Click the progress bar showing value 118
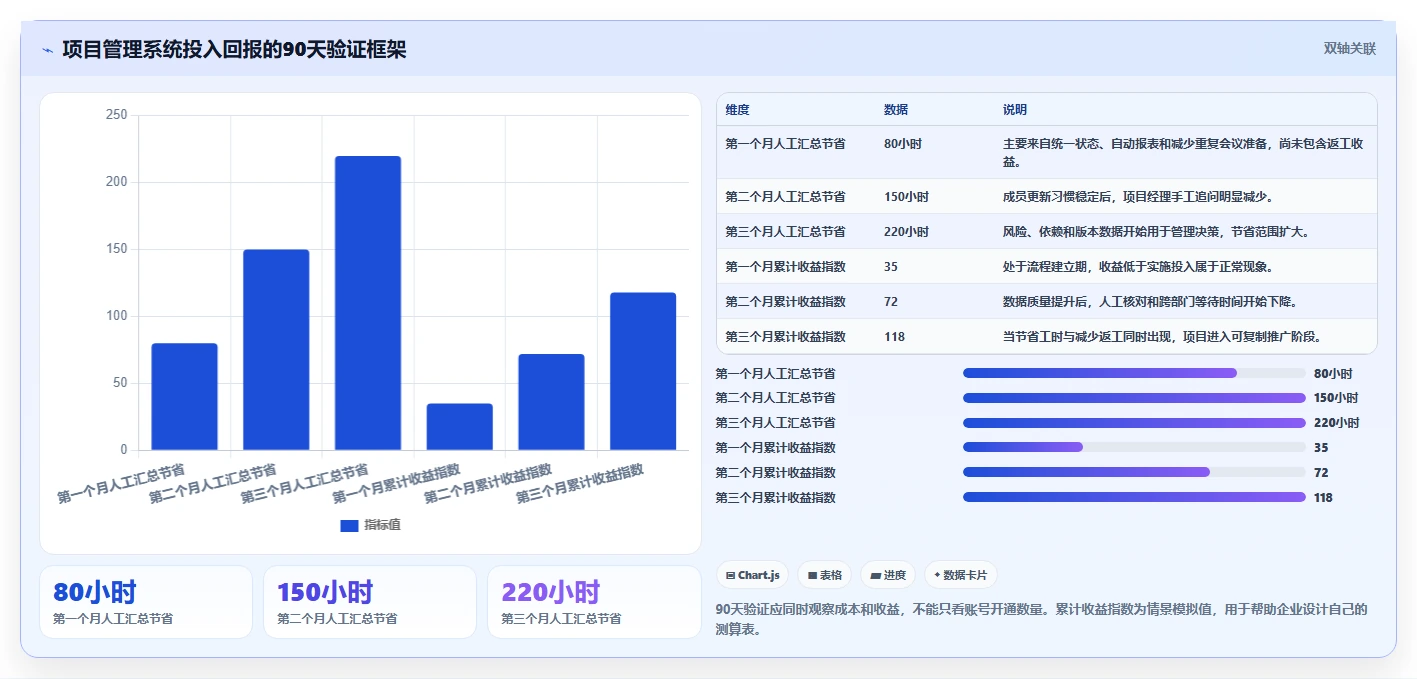 click(1134, 497)
